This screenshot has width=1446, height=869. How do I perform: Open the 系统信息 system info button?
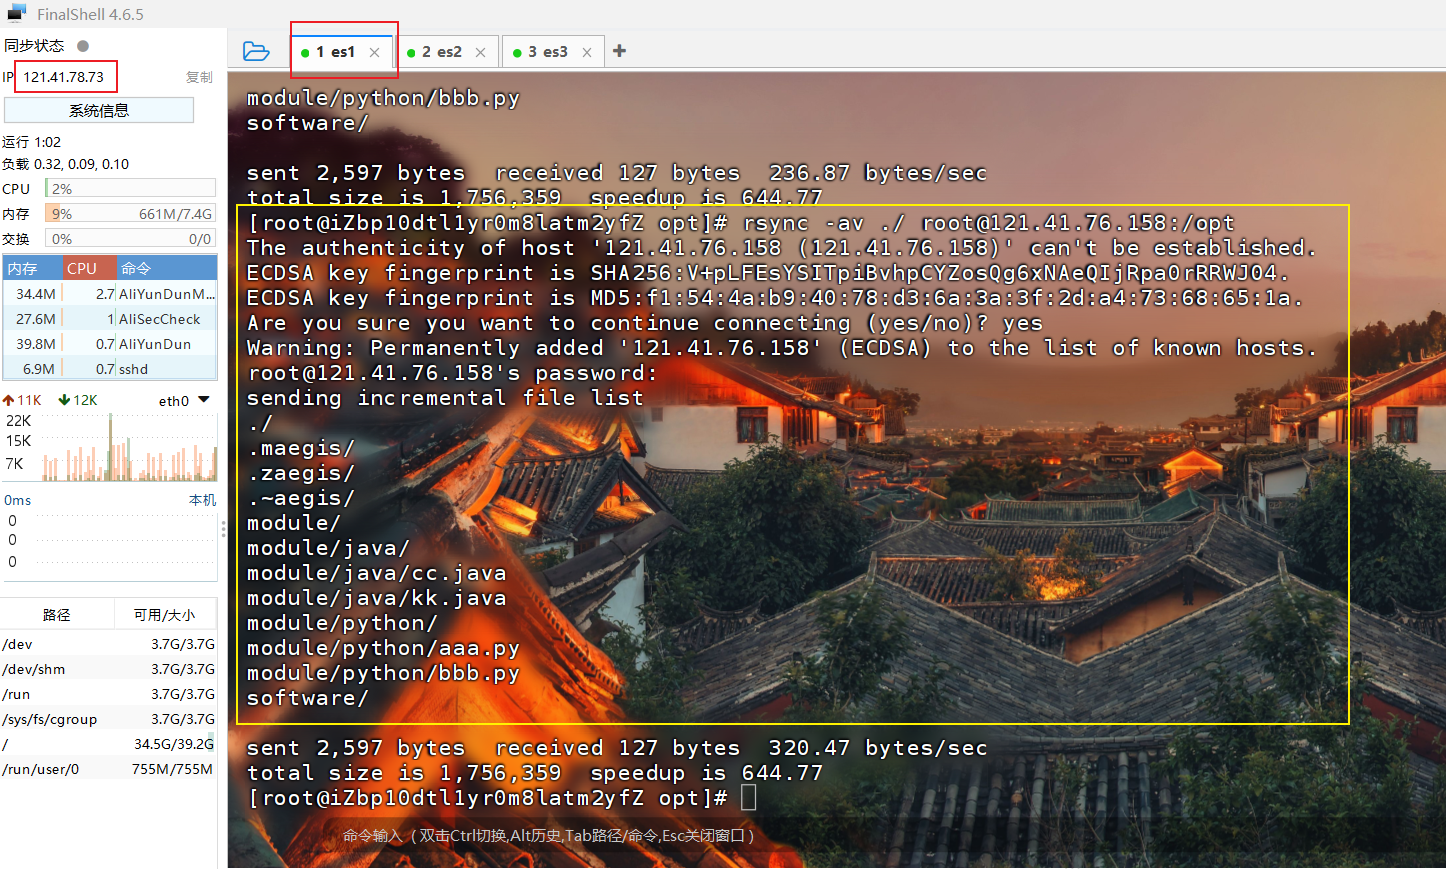pyautogui.click(x=99, y=111)
